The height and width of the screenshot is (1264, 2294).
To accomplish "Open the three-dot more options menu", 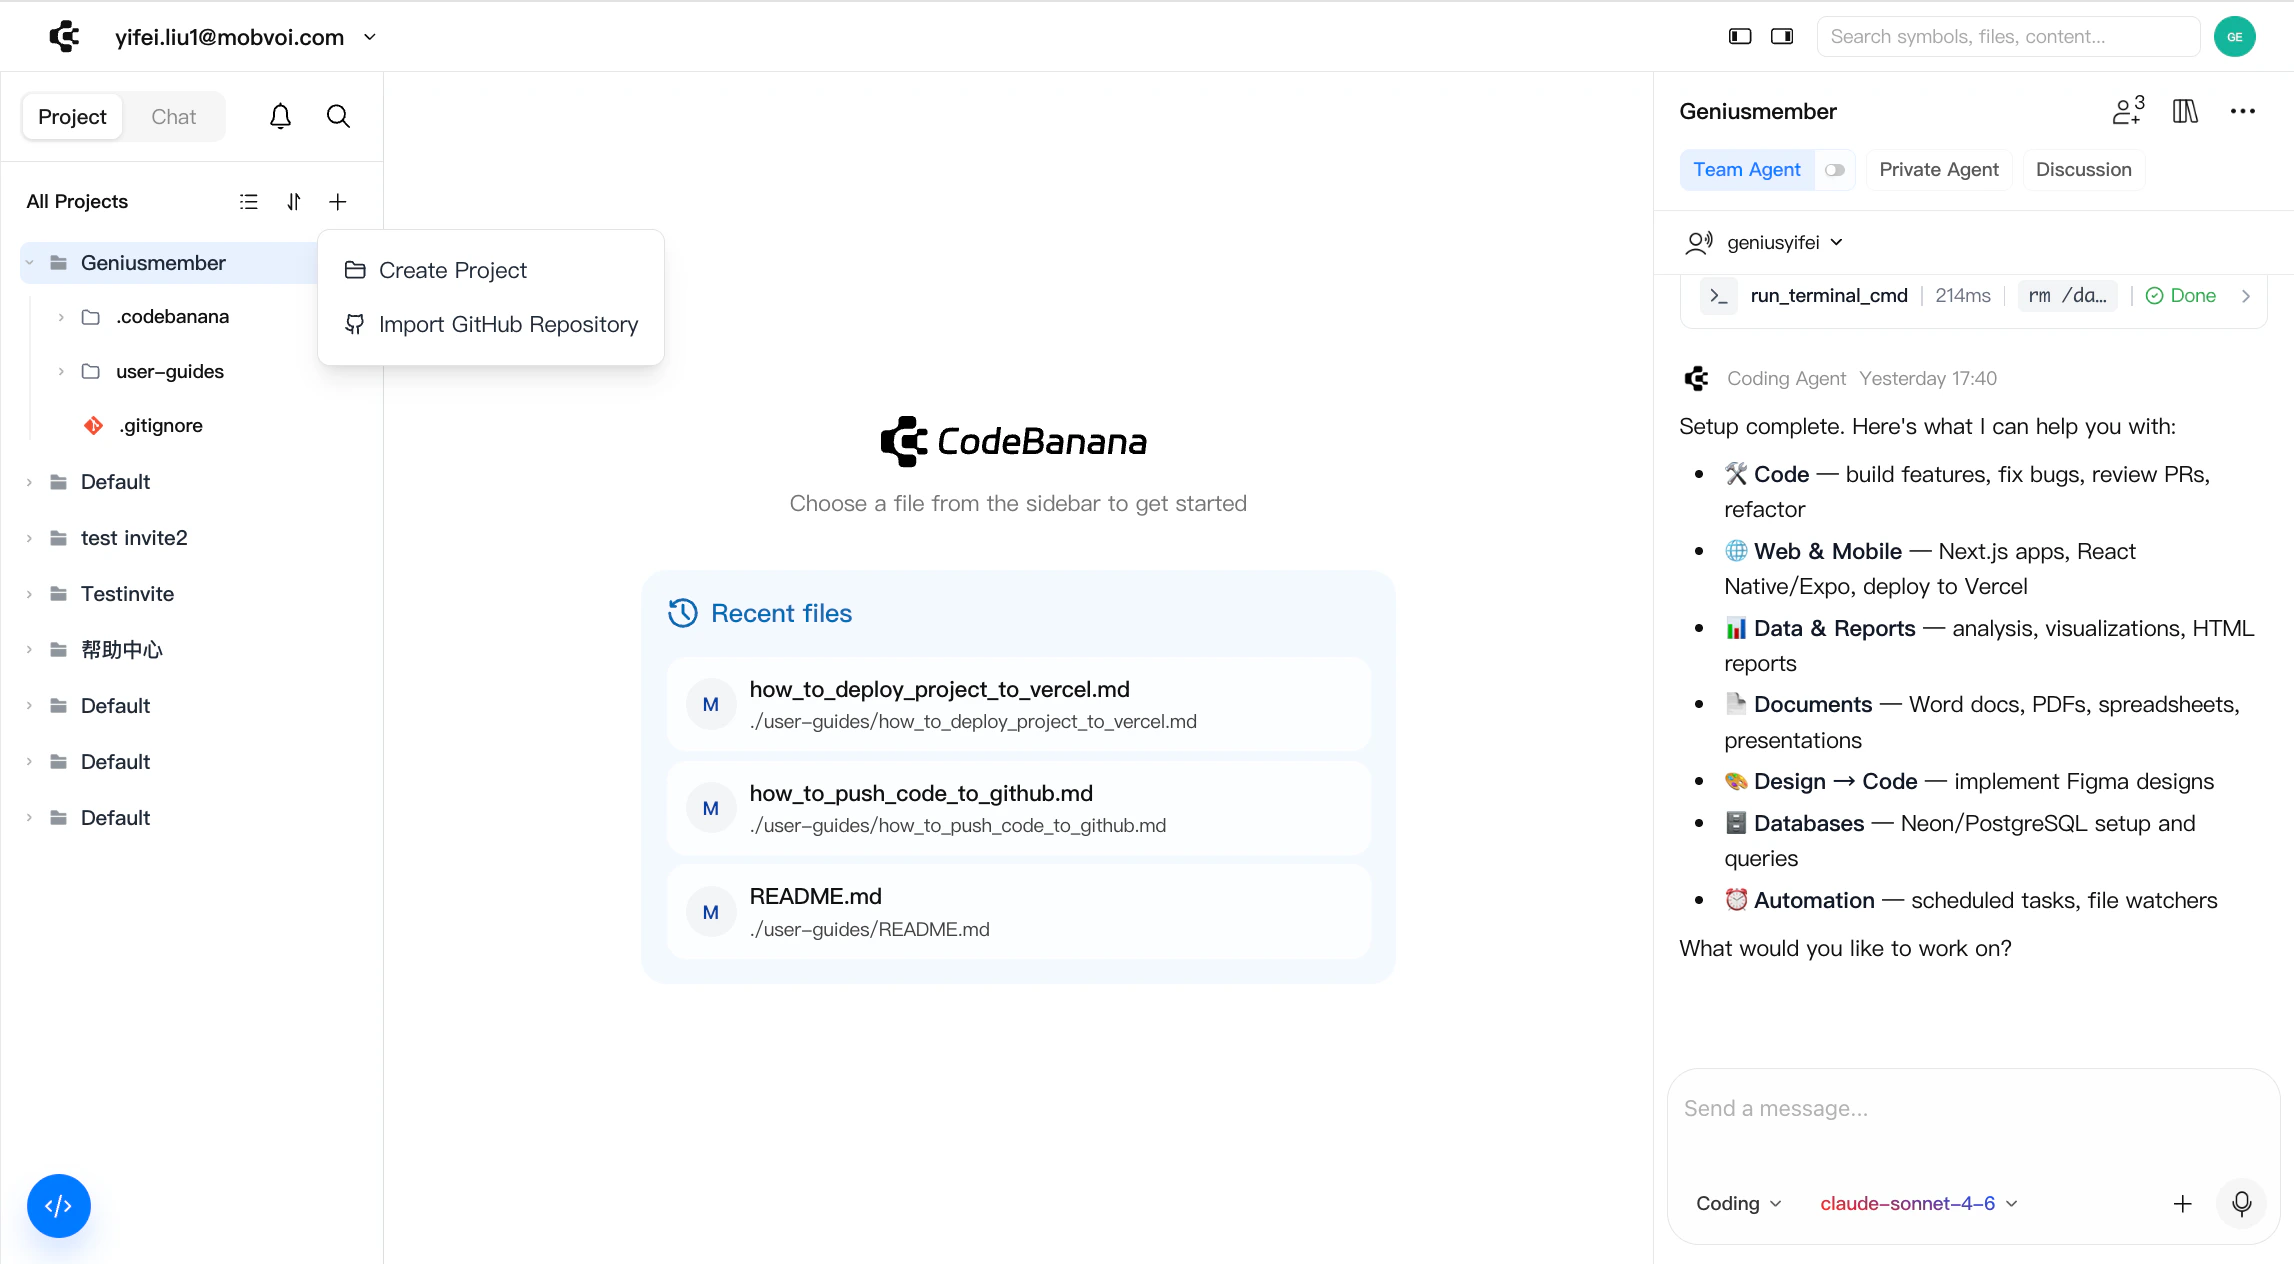I will pos(2243,111).
